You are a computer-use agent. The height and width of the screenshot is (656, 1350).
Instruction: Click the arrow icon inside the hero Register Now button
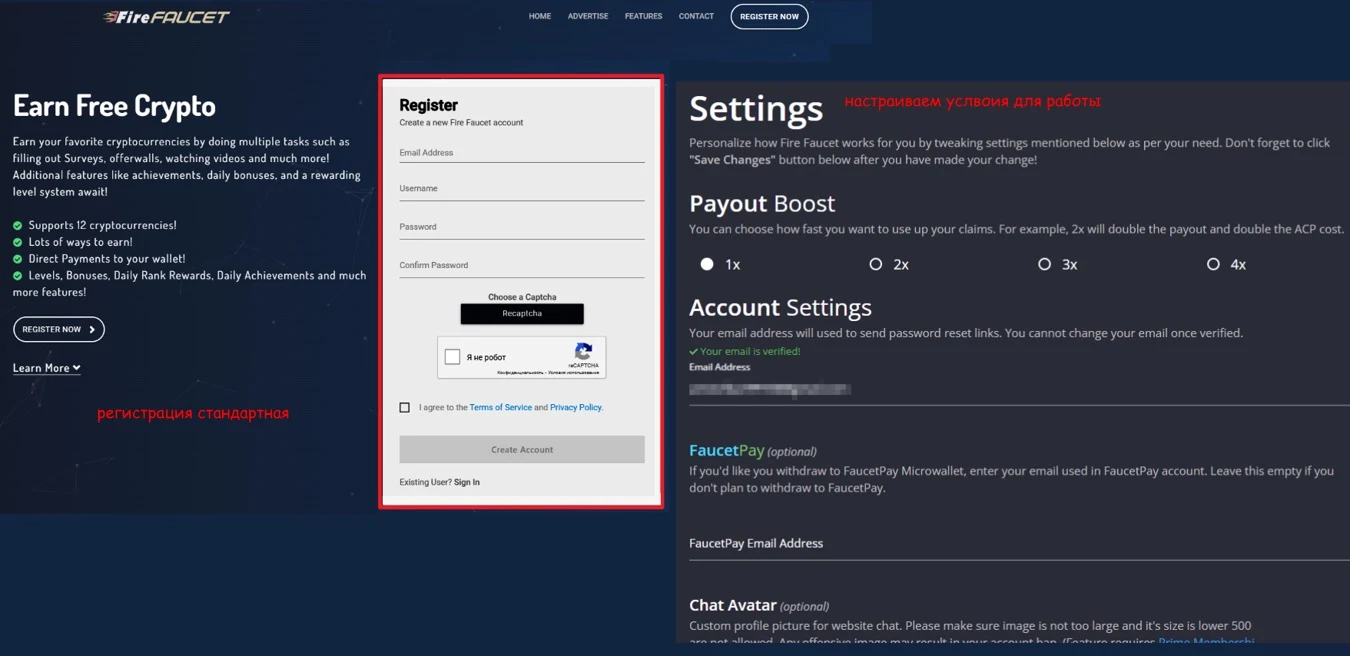[x=92, y=329]
